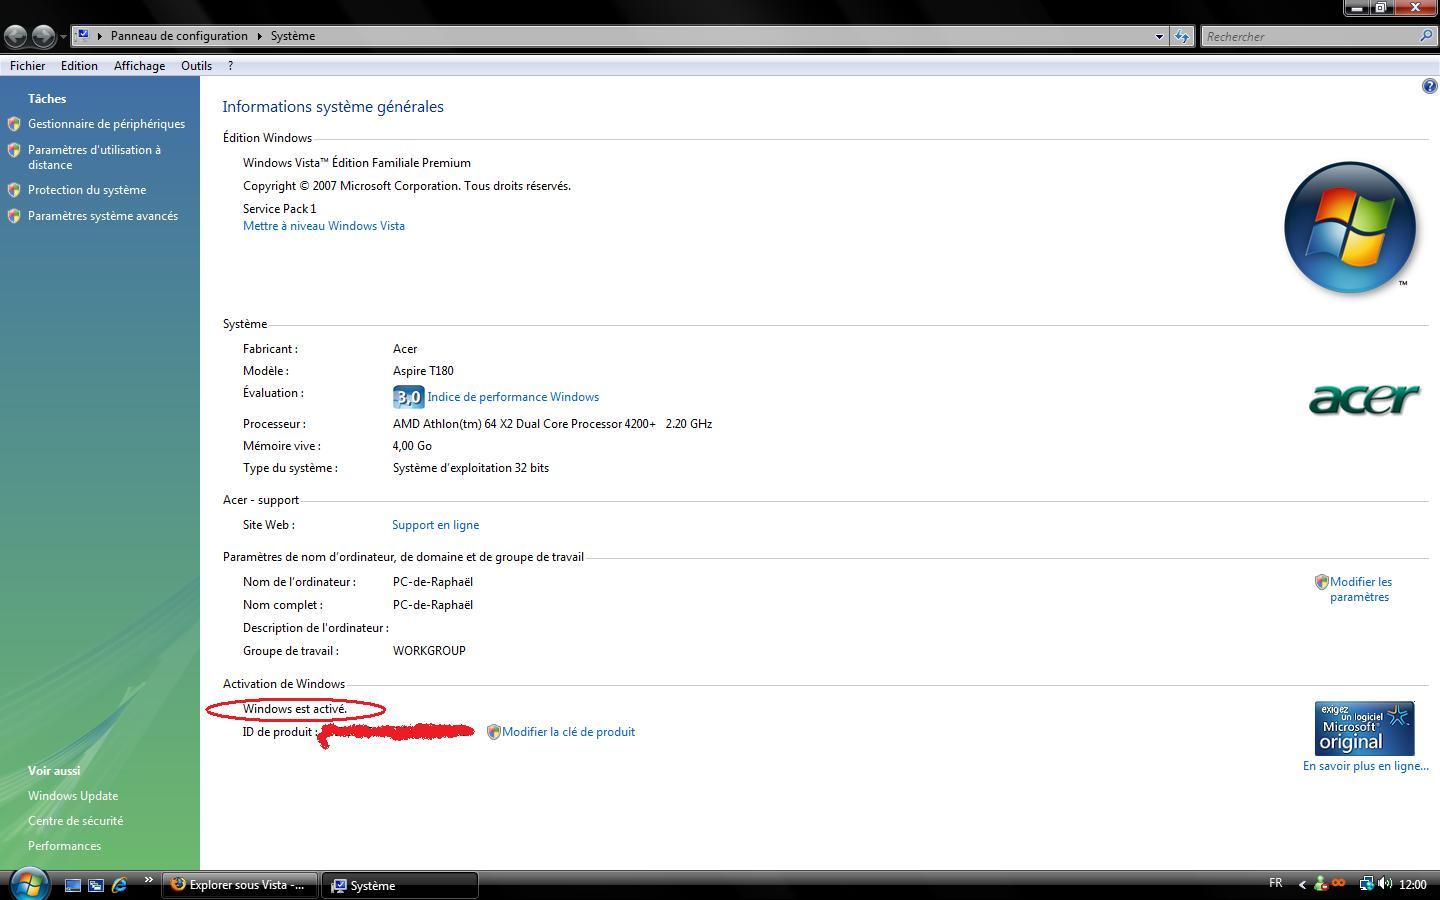Click 'Windows Vista Édition Familiale Premium' text
The width and height of the screenshot is (1440, 900).
[357, 163]
